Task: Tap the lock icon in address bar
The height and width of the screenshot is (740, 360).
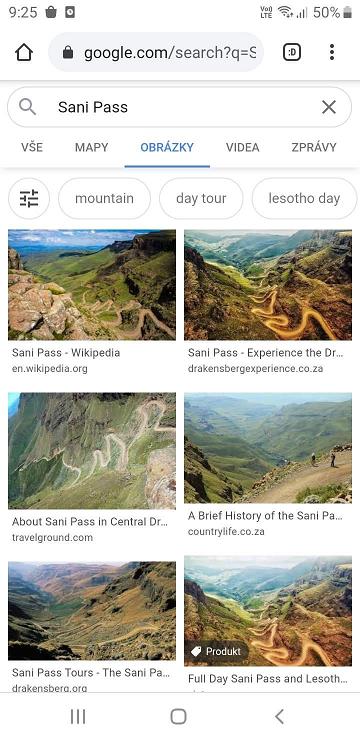Action: point(68,52)
